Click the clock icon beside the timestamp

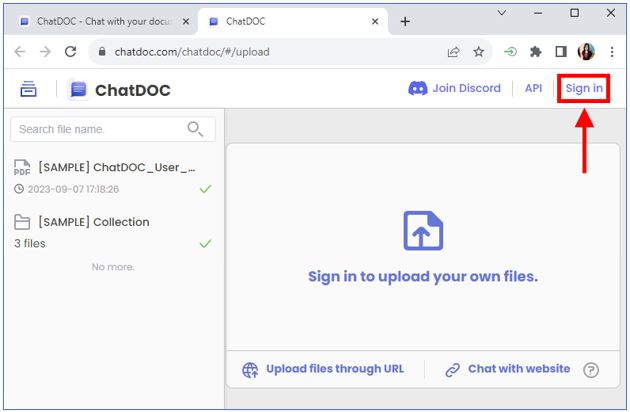(19, 189)
